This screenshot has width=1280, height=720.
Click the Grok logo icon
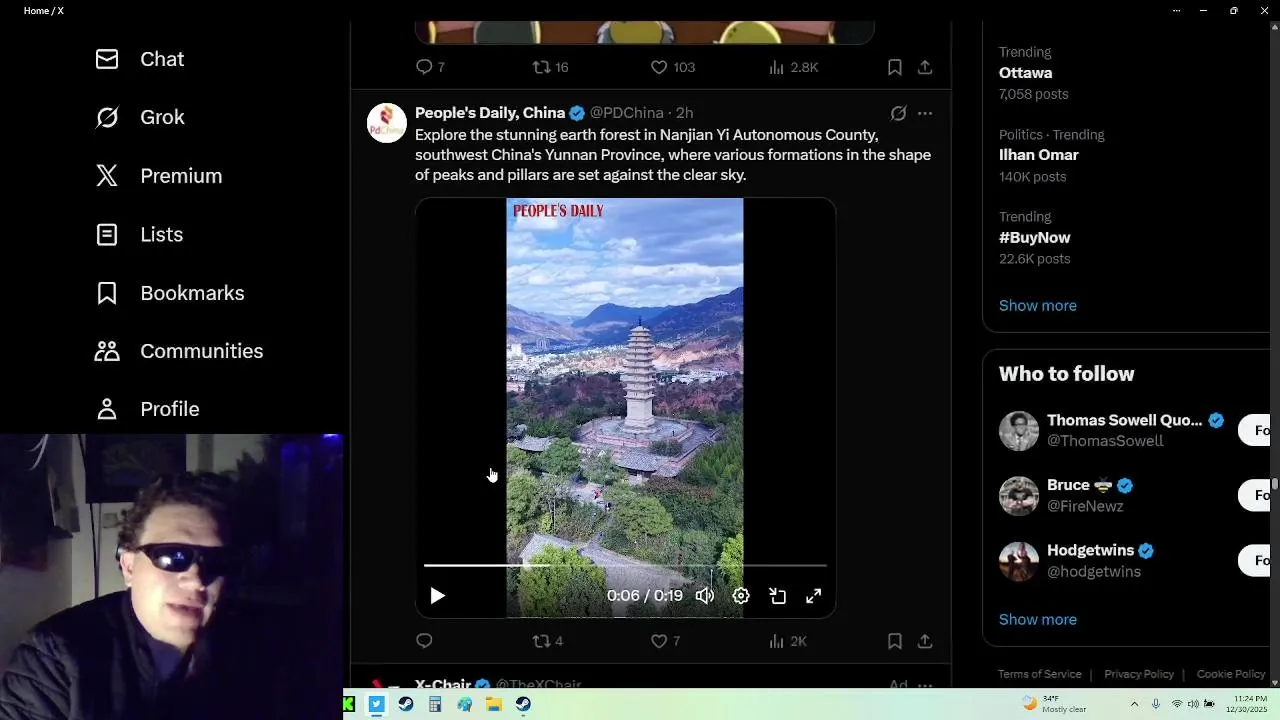(x=107, y=117)
